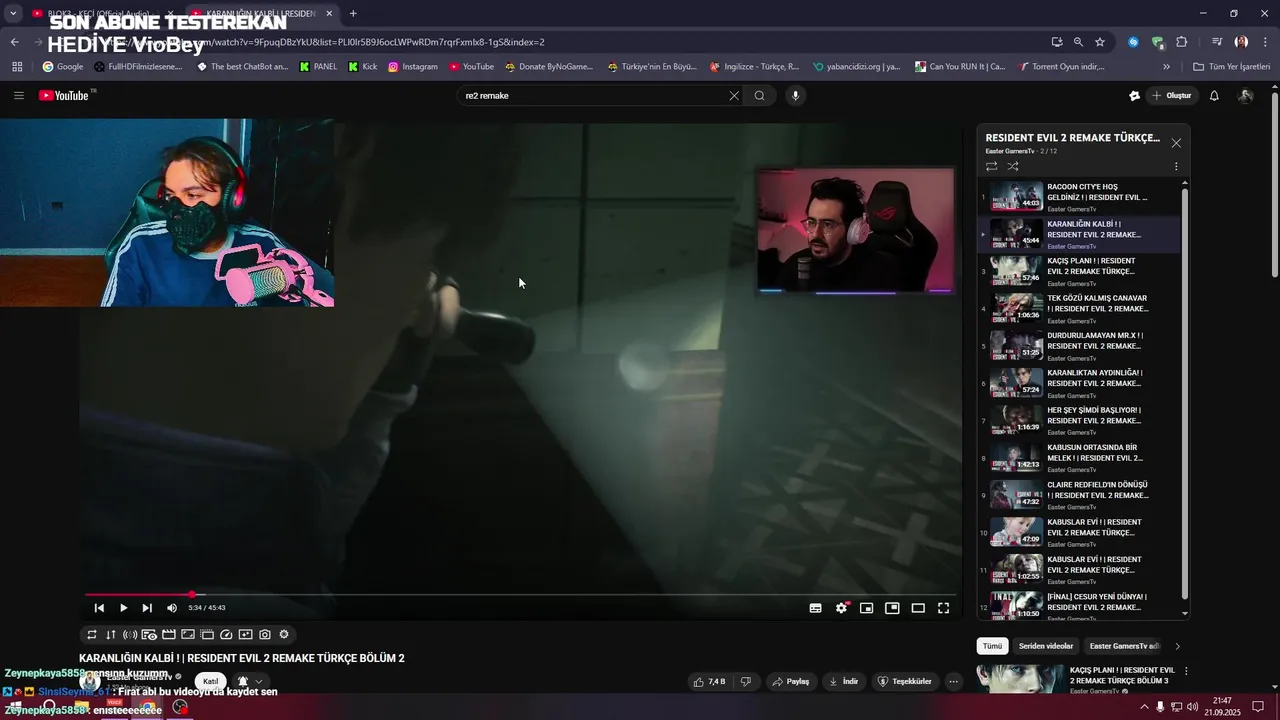
Task: Play TEK GÖZÜ KALMIŞ CANAVAR video
Action: [1079, 308]
